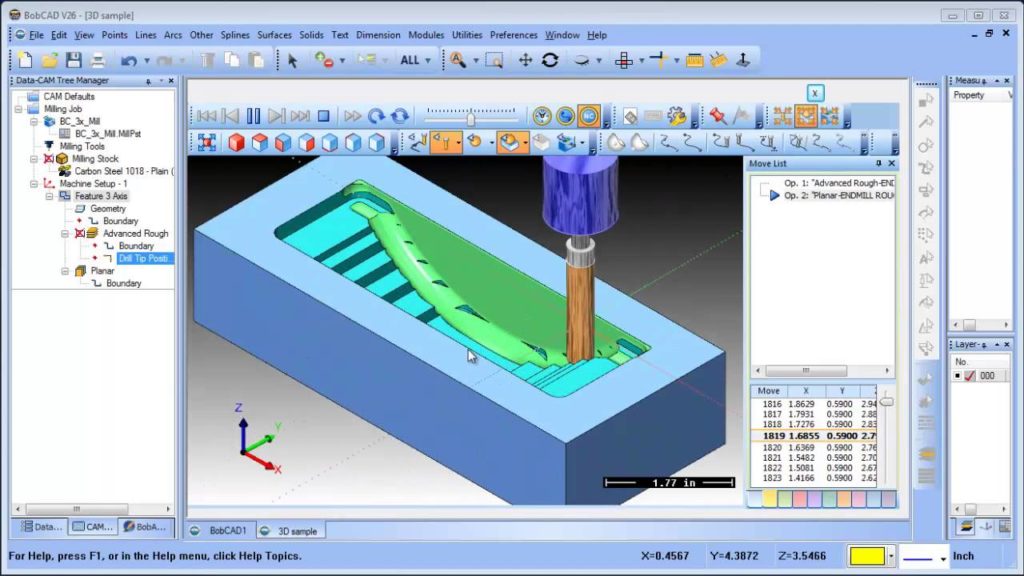Fast forward the simulation
This screenshot has height=576, width=1024.
tap(353, 116)
